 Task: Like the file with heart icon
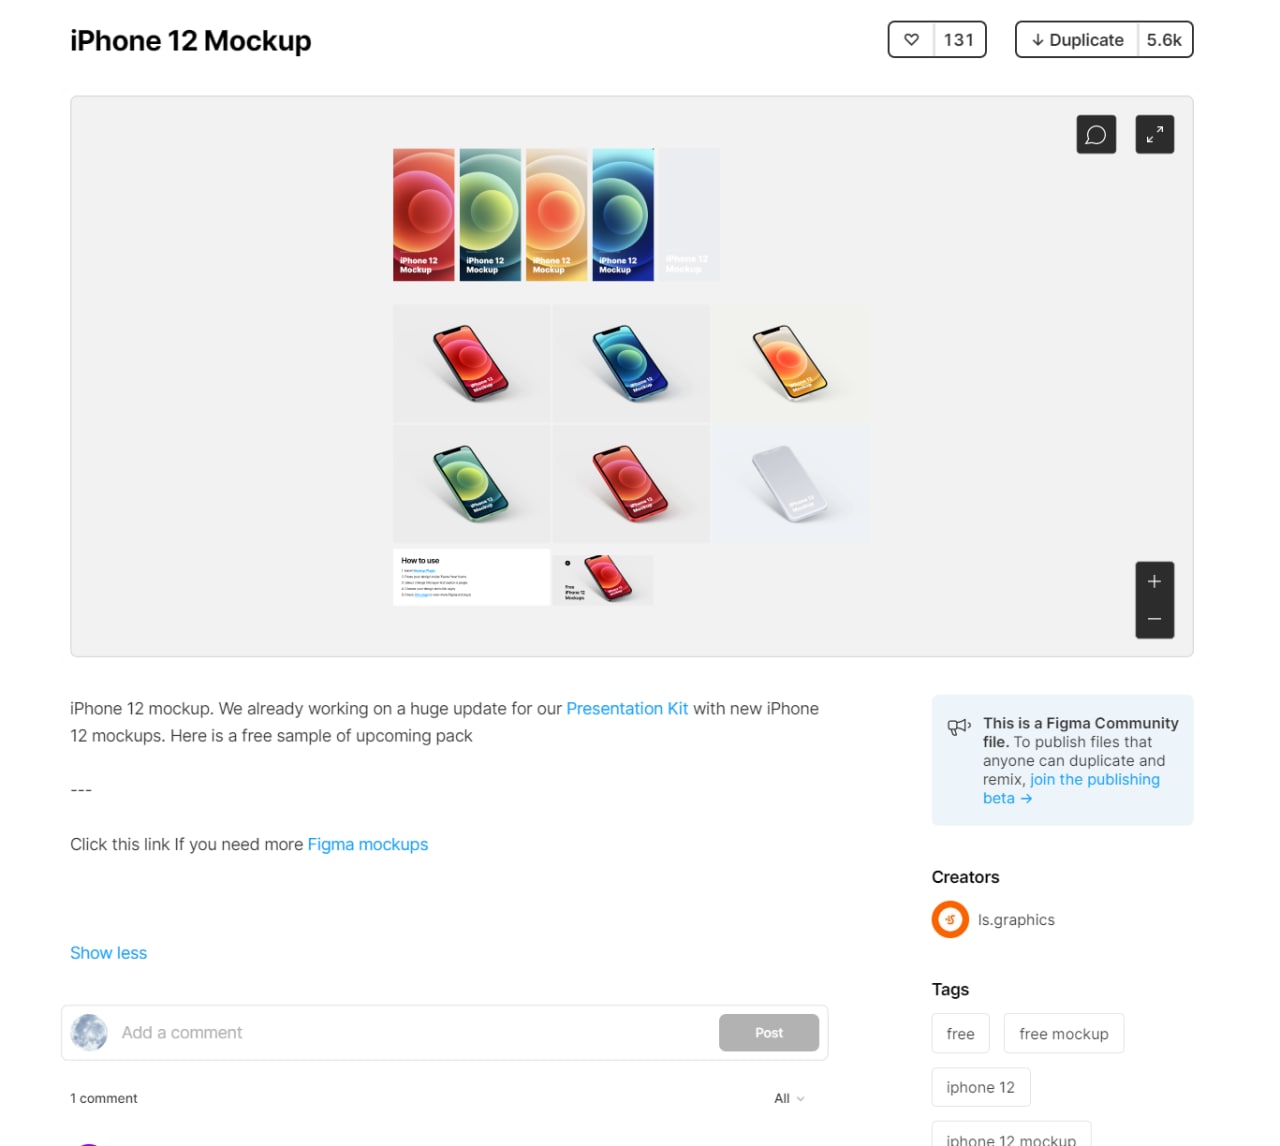(911, 40)
